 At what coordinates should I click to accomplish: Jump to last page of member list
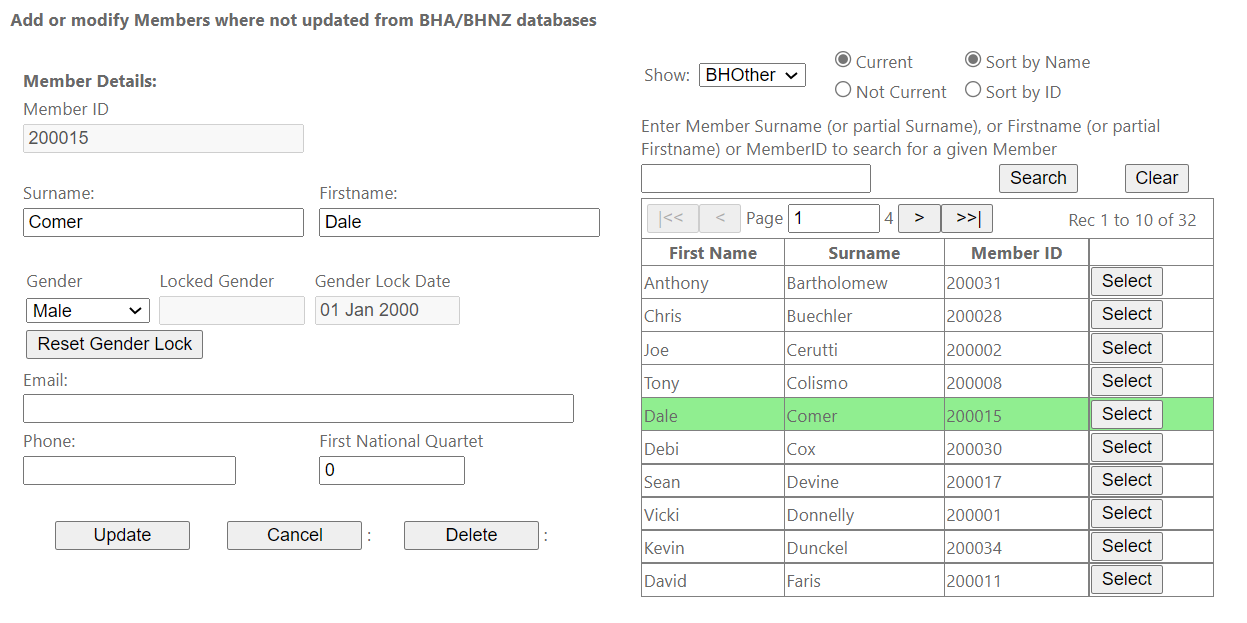point(967,218)
